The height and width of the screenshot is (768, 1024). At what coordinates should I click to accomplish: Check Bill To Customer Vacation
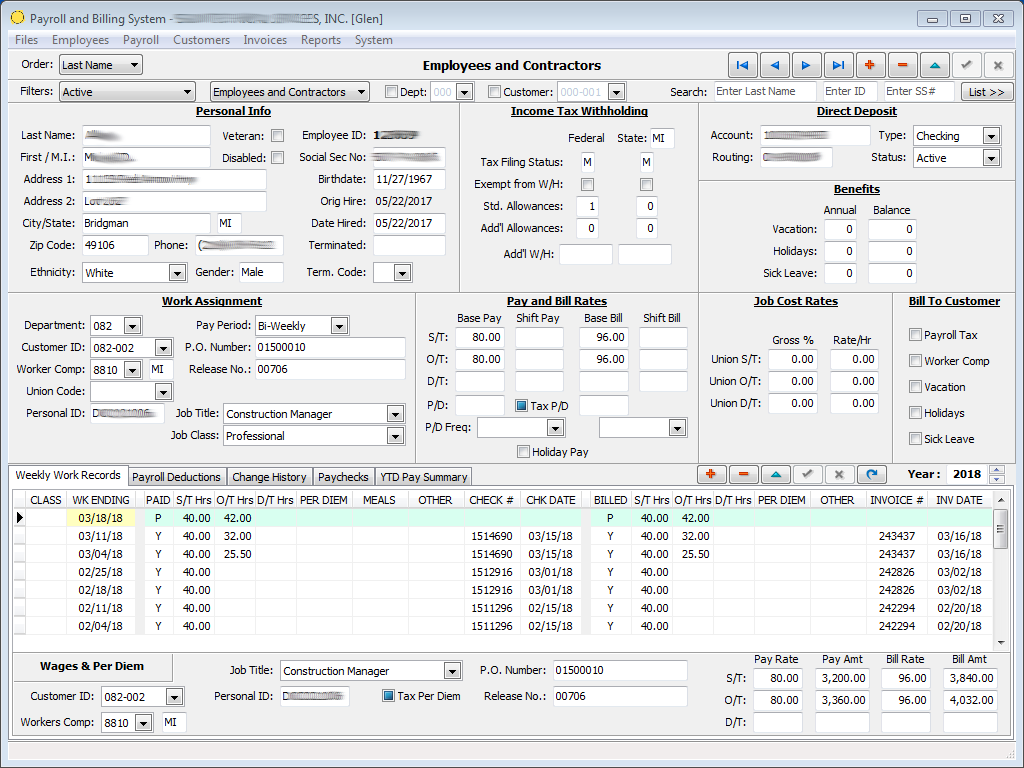pos(916,387)
